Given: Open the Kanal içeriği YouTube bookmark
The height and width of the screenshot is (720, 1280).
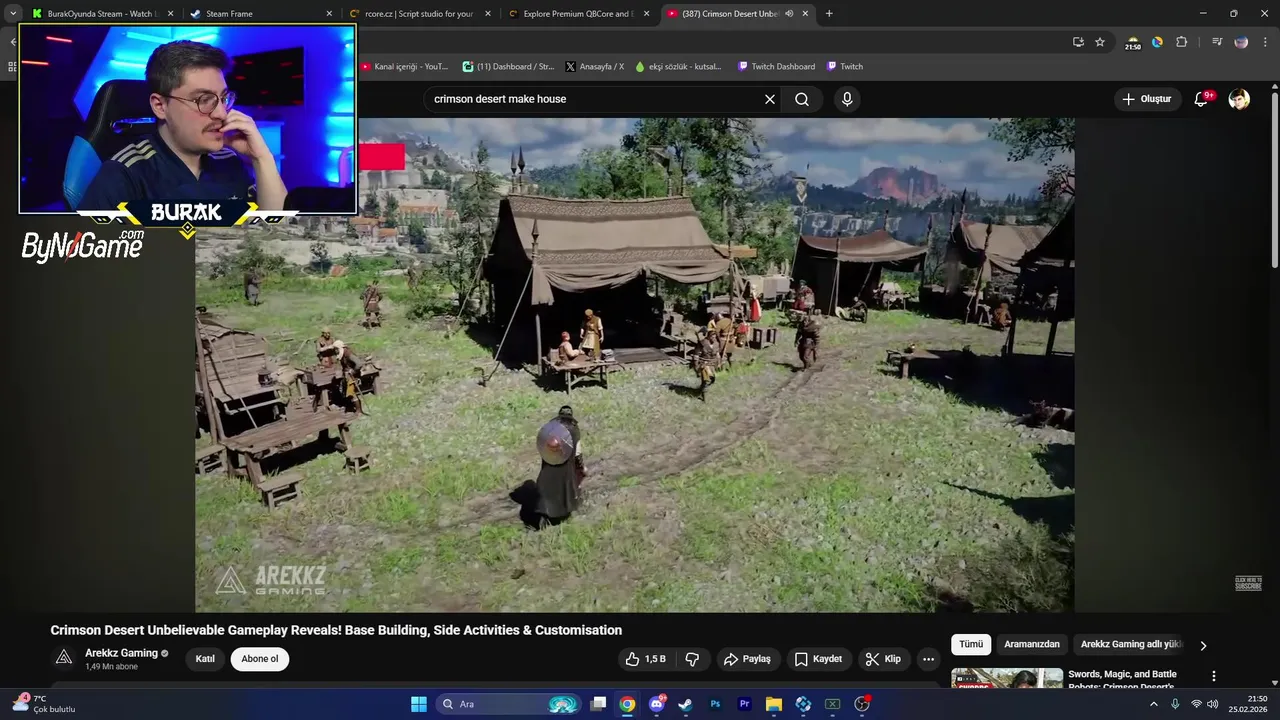Looking at the screenshot, I should 405,66.
